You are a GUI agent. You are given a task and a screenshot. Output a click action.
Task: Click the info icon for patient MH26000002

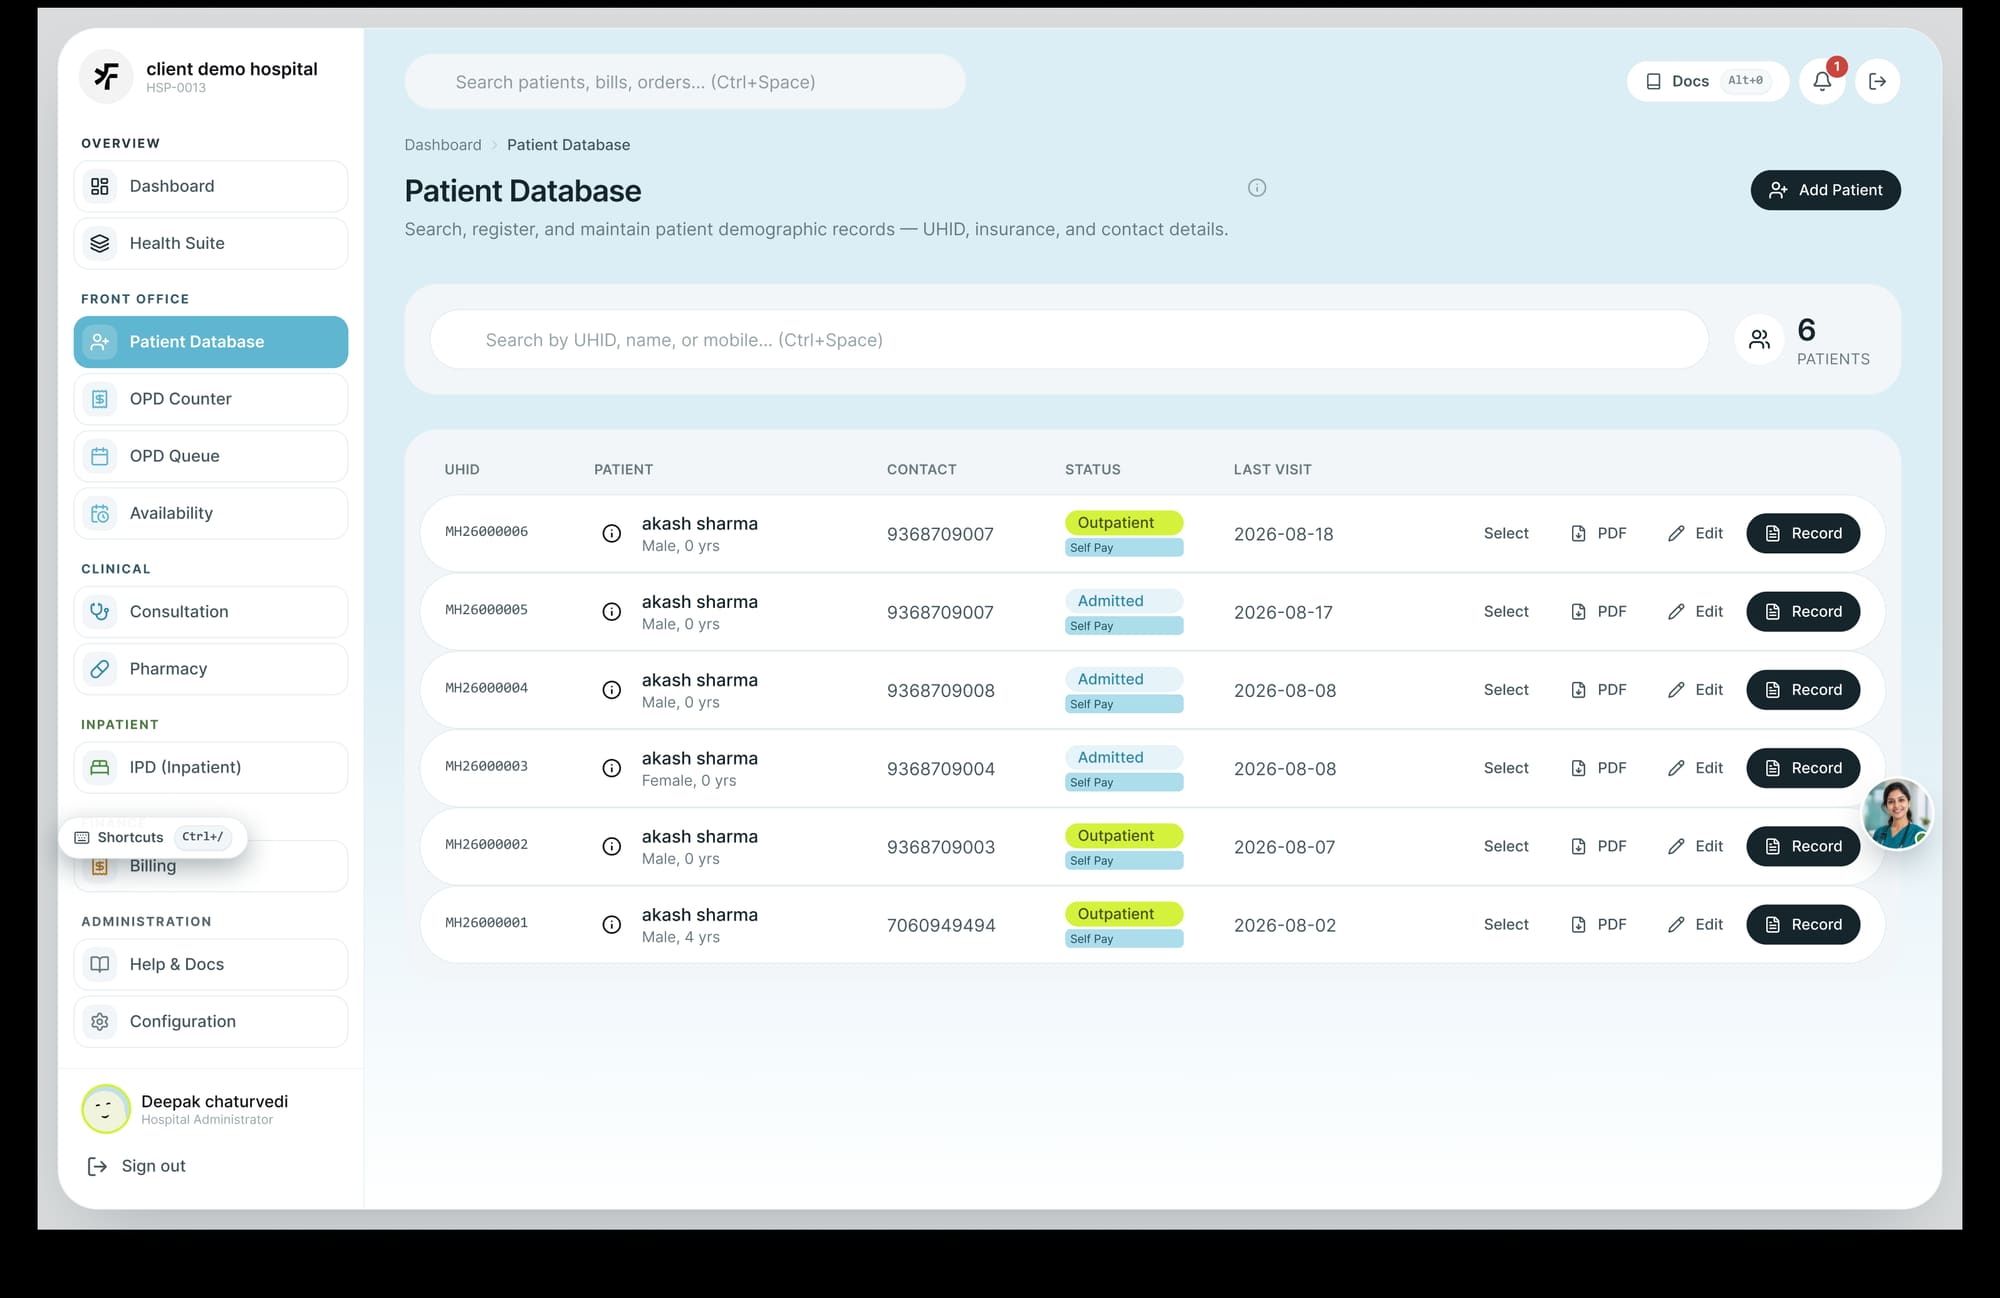(x=612, y=847)
